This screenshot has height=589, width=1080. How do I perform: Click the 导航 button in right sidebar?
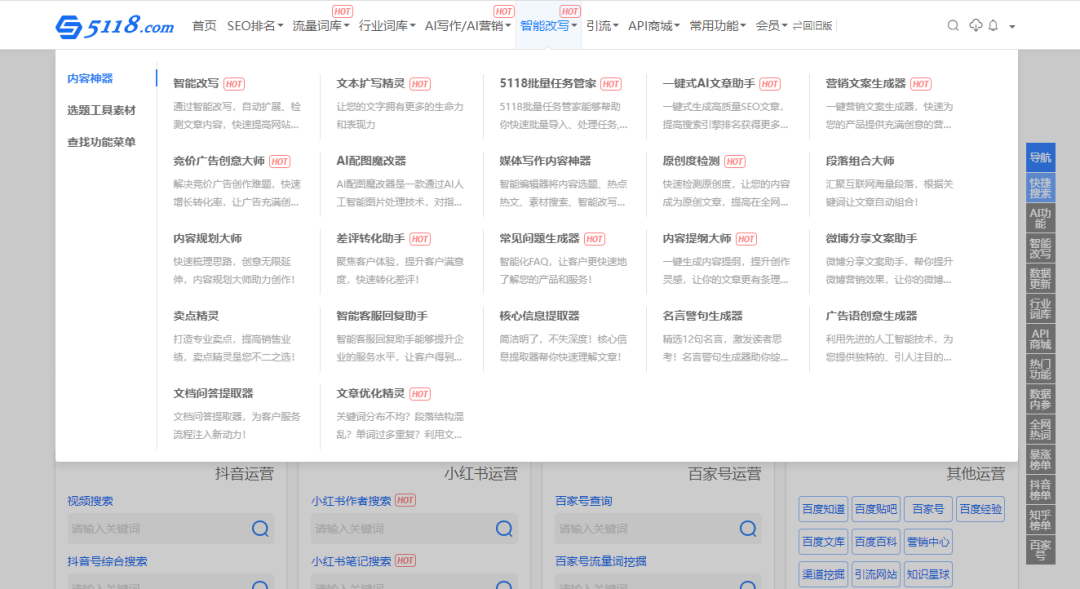coord(1040,158)
